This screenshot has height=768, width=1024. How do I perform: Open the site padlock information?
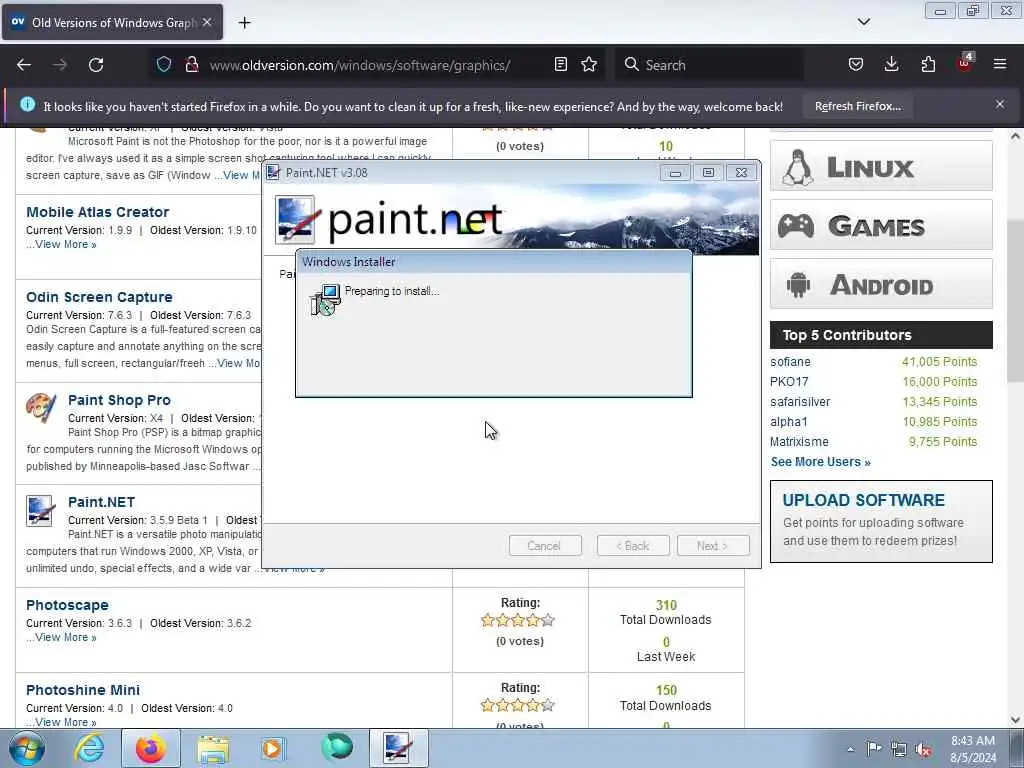tap(192, 65)
